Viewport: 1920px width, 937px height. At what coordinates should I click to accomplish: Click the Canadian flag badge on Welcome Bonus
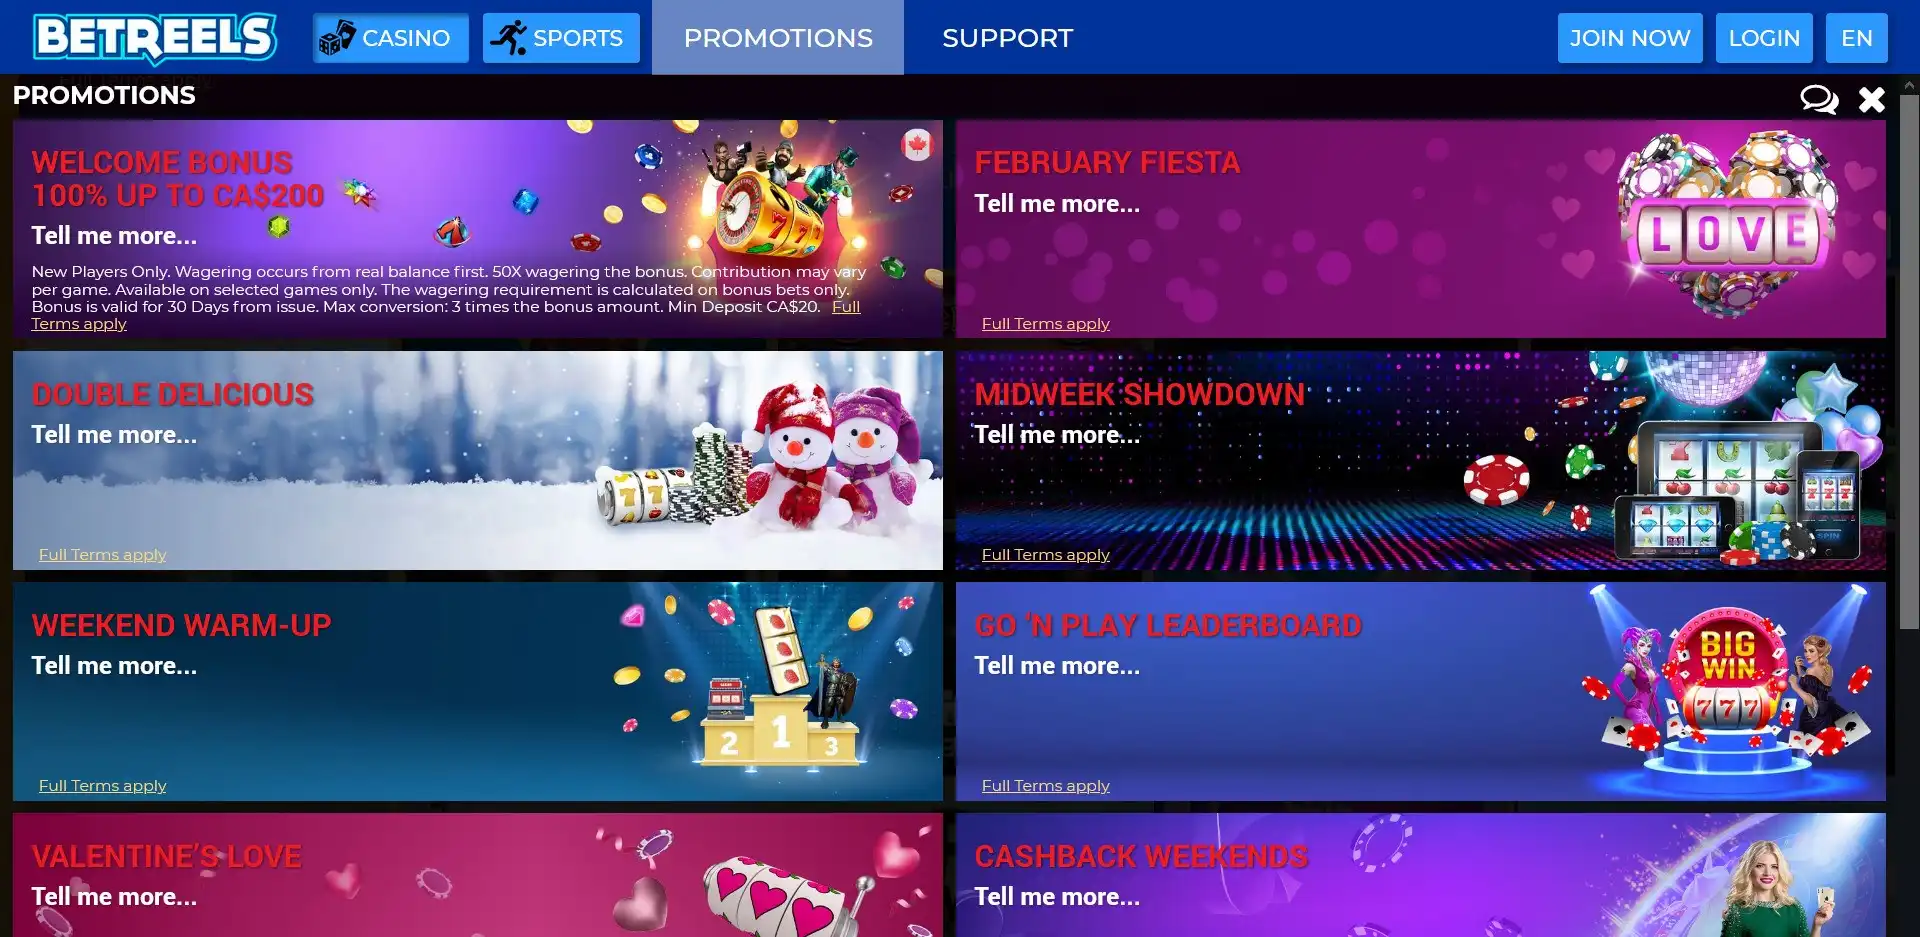916,145
